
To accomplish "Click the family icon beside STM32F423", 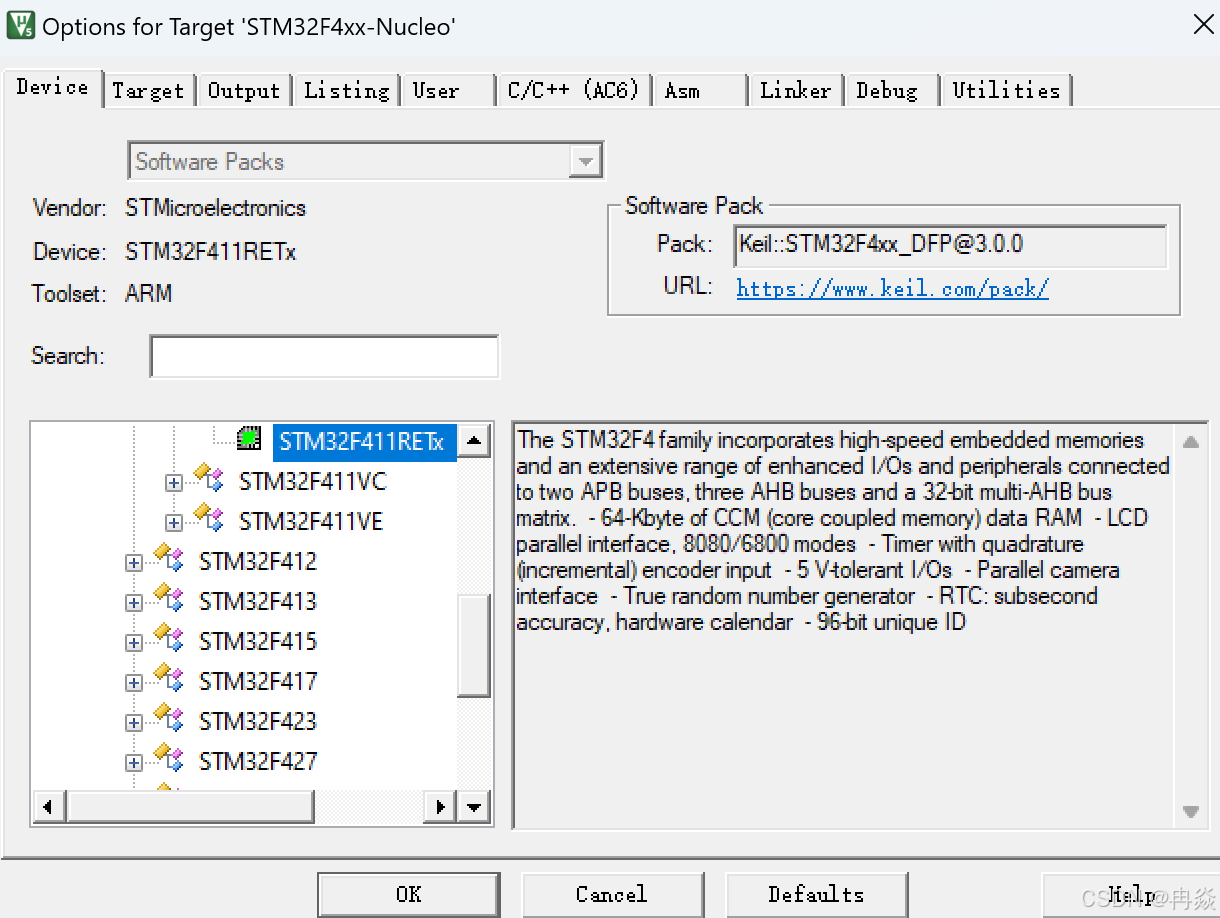I will point(169,717).
